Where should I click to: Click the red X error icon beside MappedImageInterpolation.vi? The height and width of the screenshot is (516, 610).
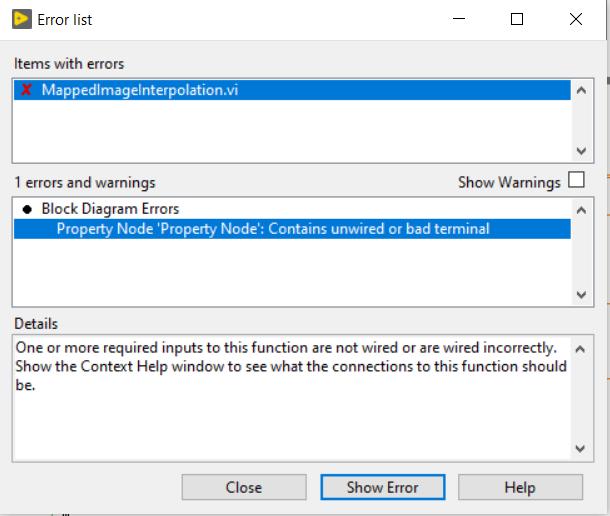pyautogui.click(x=27, y=90)
